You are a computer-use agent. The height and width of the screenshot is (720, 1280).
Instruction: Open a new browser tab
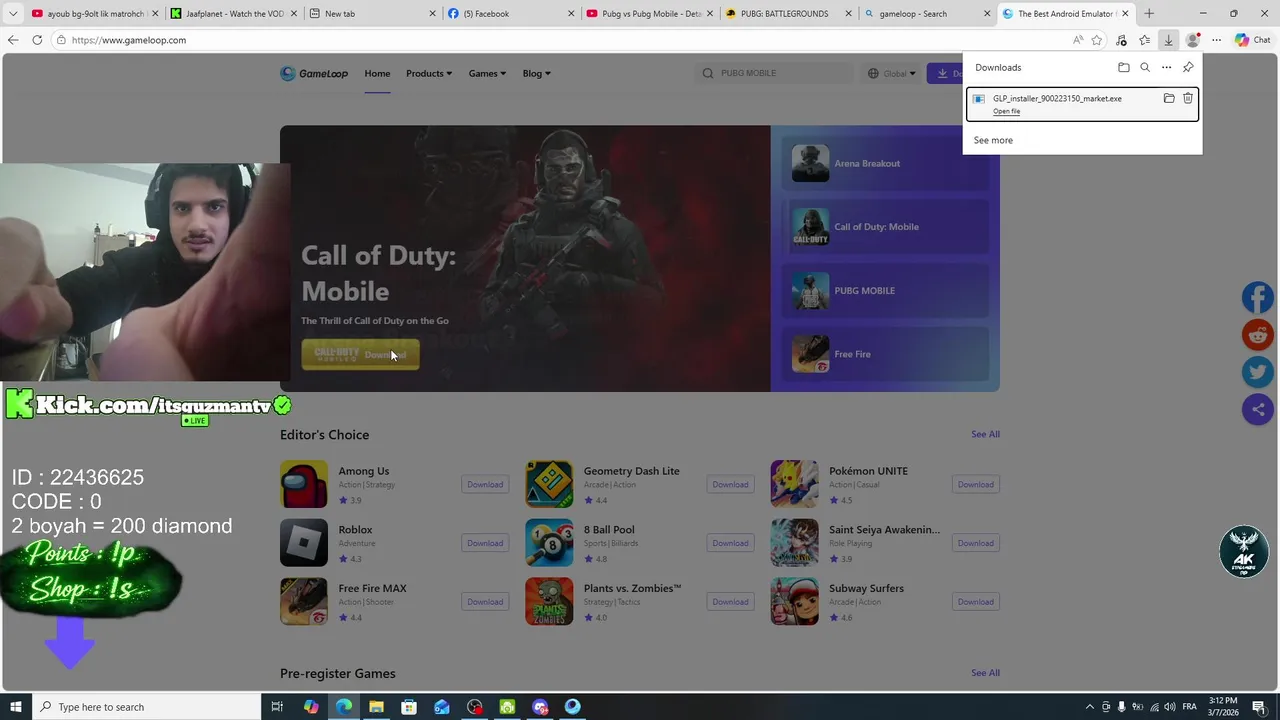click(1149, 14)
